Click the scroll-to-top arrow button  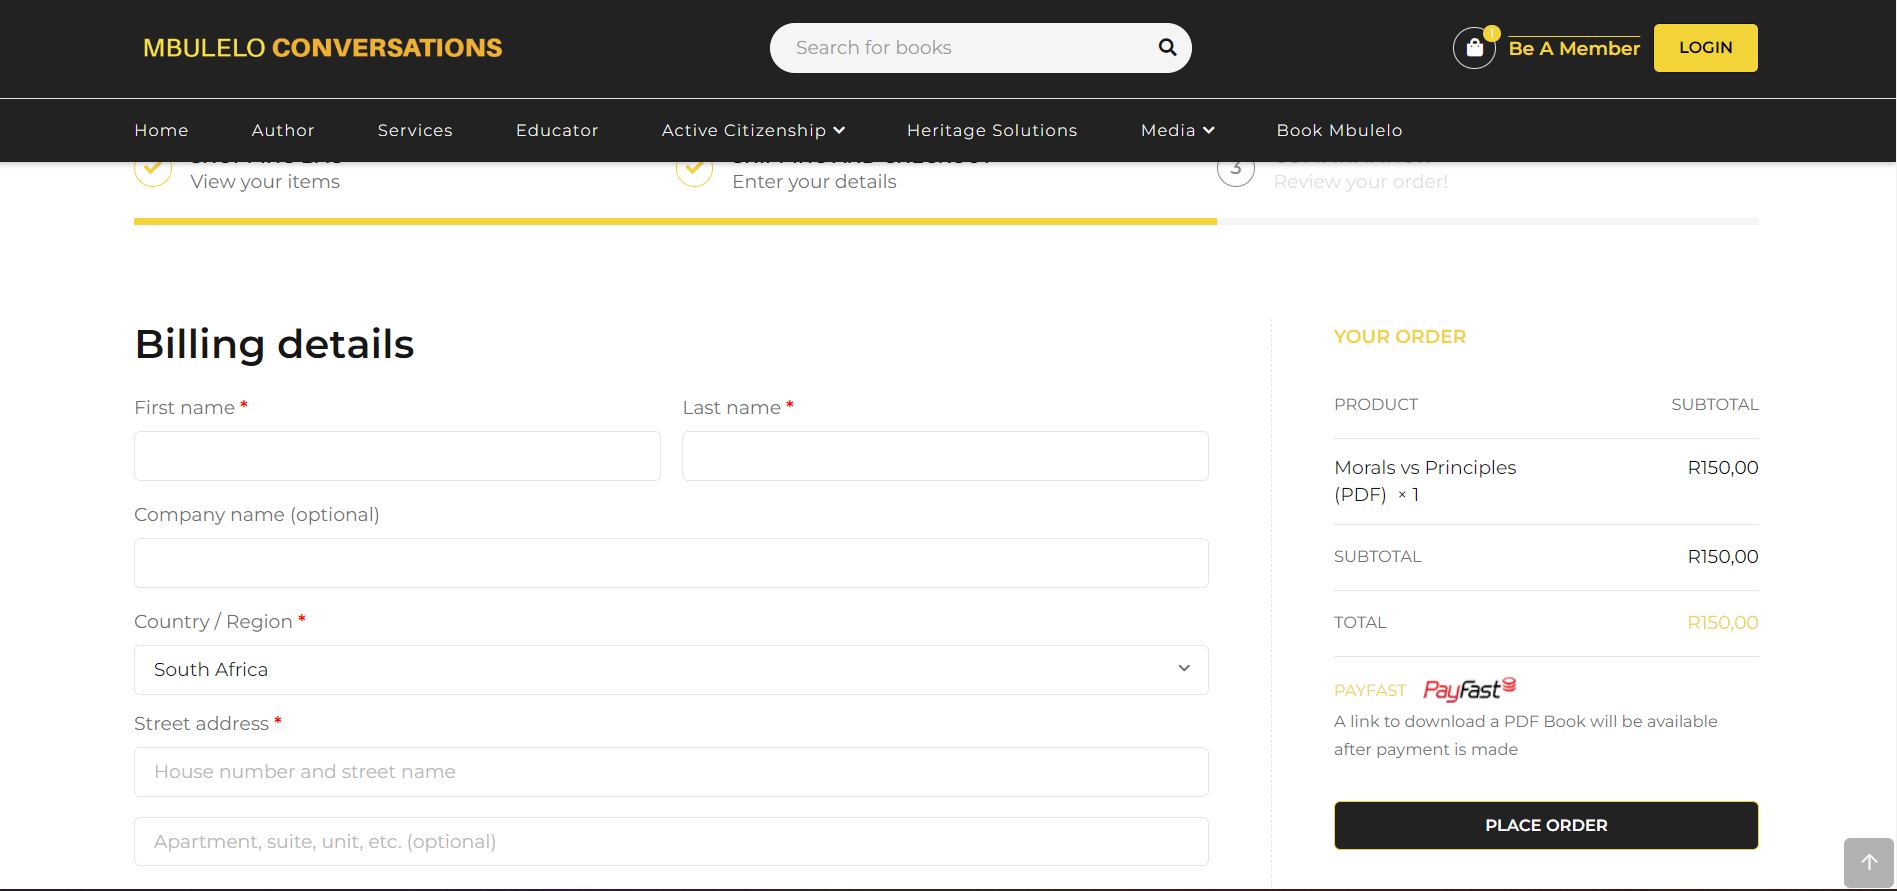tap(1868, 862)
